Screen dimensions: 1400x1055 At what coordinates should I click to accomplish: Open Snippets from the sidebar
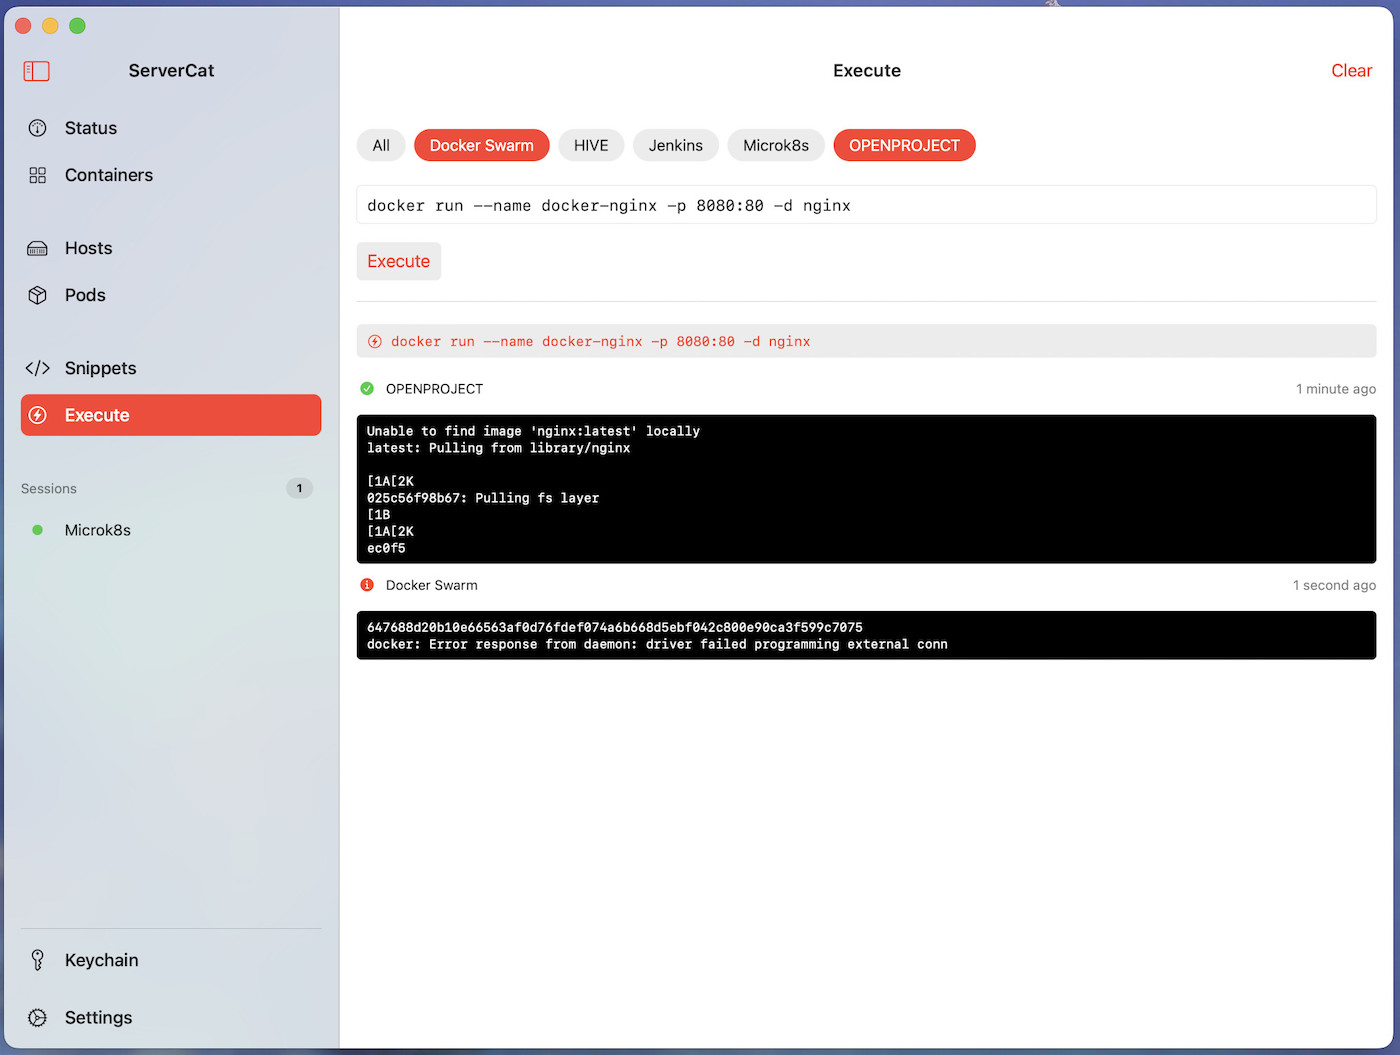pyautogui.click(x=100, y=368)
